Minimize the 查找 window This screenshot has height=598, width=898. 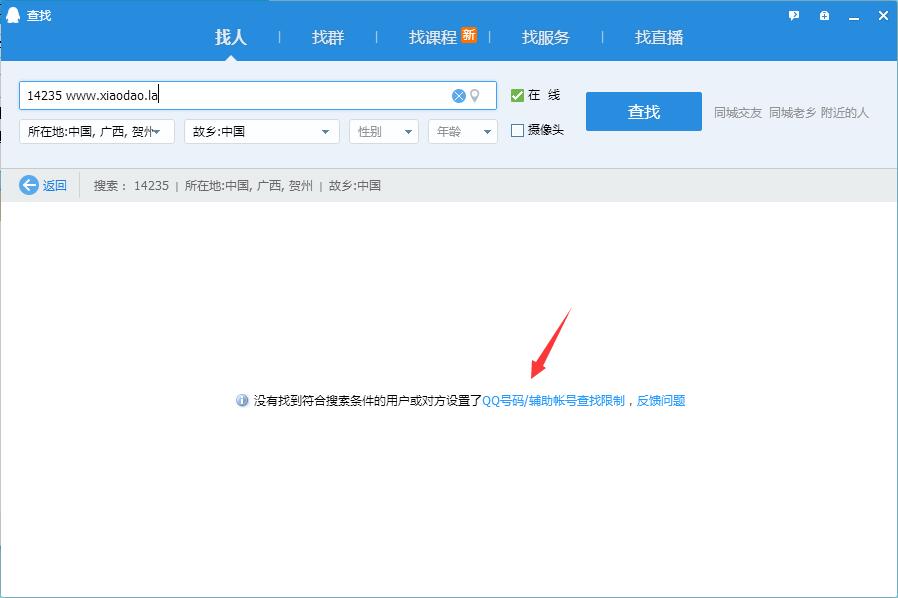(x=853, y=15)
